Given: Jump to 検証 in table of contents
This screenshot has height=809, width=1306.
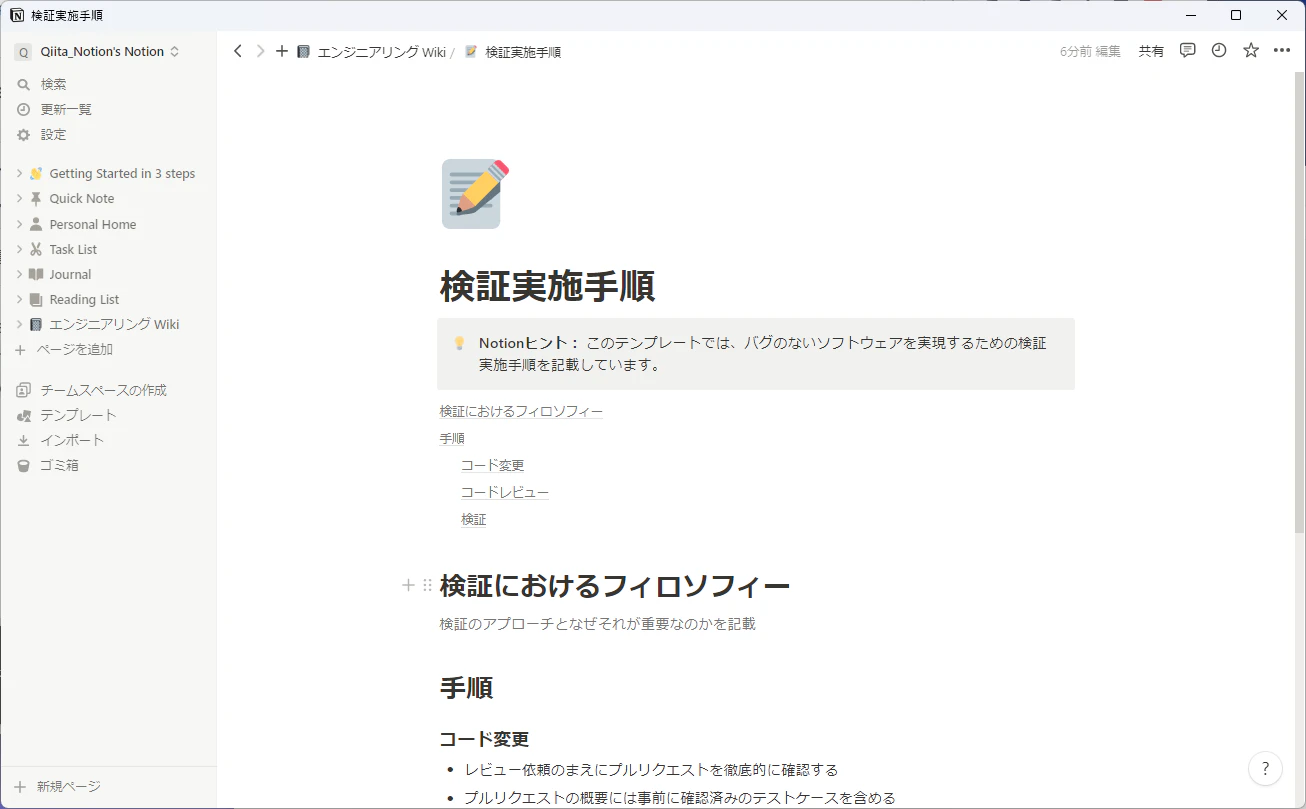Looking at the screenshot, I should pos(474,519).
